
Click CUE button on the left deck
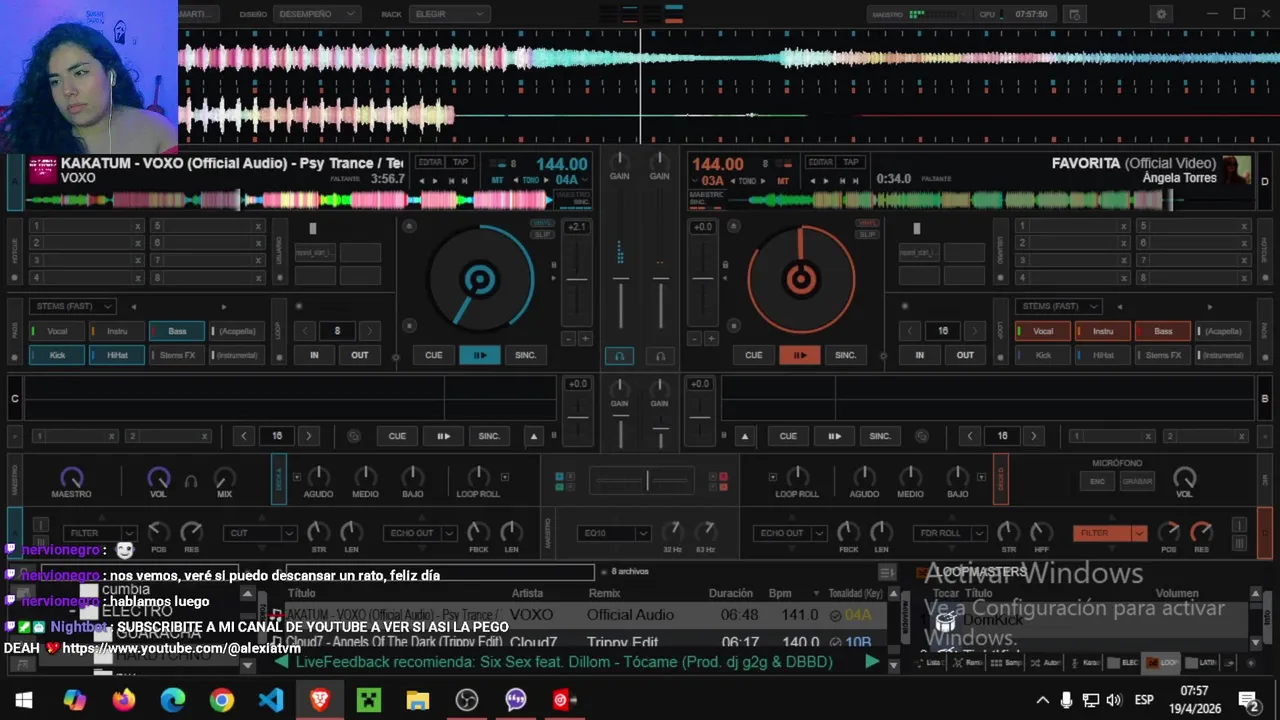click(433, 355)
